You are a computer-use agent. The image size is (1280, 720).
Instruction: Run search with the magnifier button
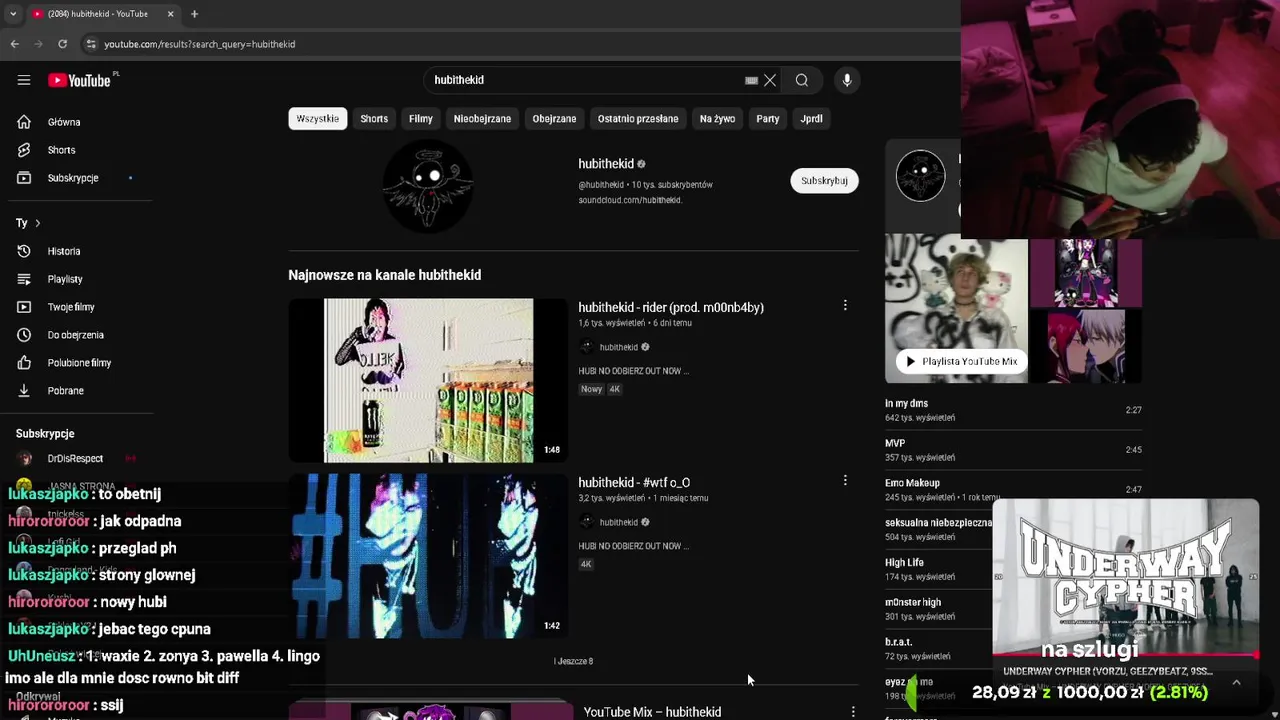(x=802, y=80)
